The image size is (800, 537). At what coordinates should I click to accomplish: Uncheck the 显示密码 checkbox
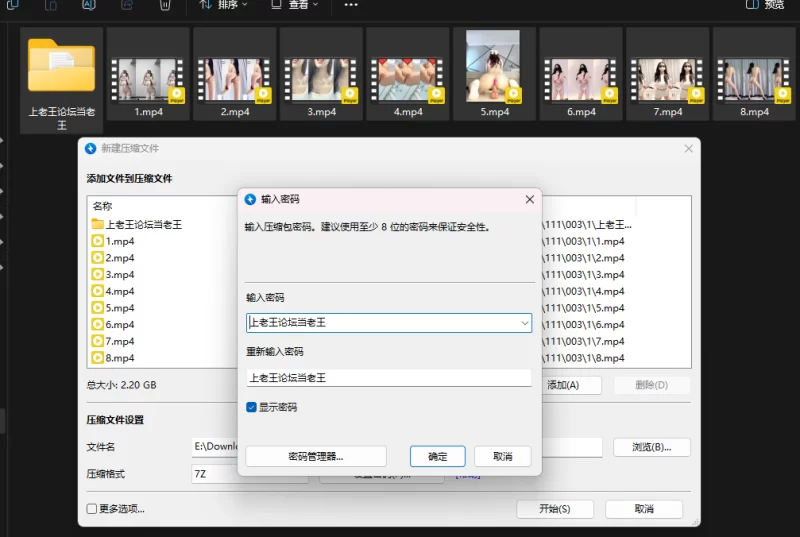252,407
